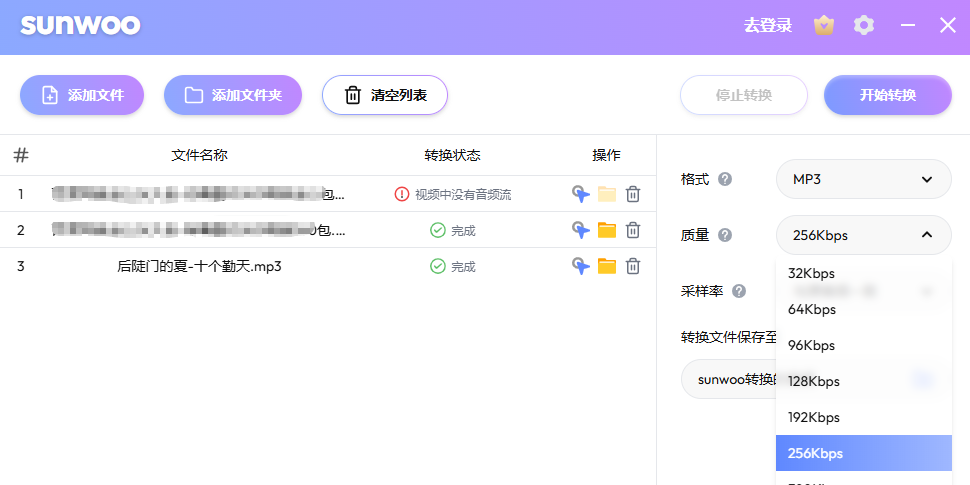Screen dimensions: 970x485
Task: Collapse the 256Kbps quality dropdown
Action: (863, 235)
